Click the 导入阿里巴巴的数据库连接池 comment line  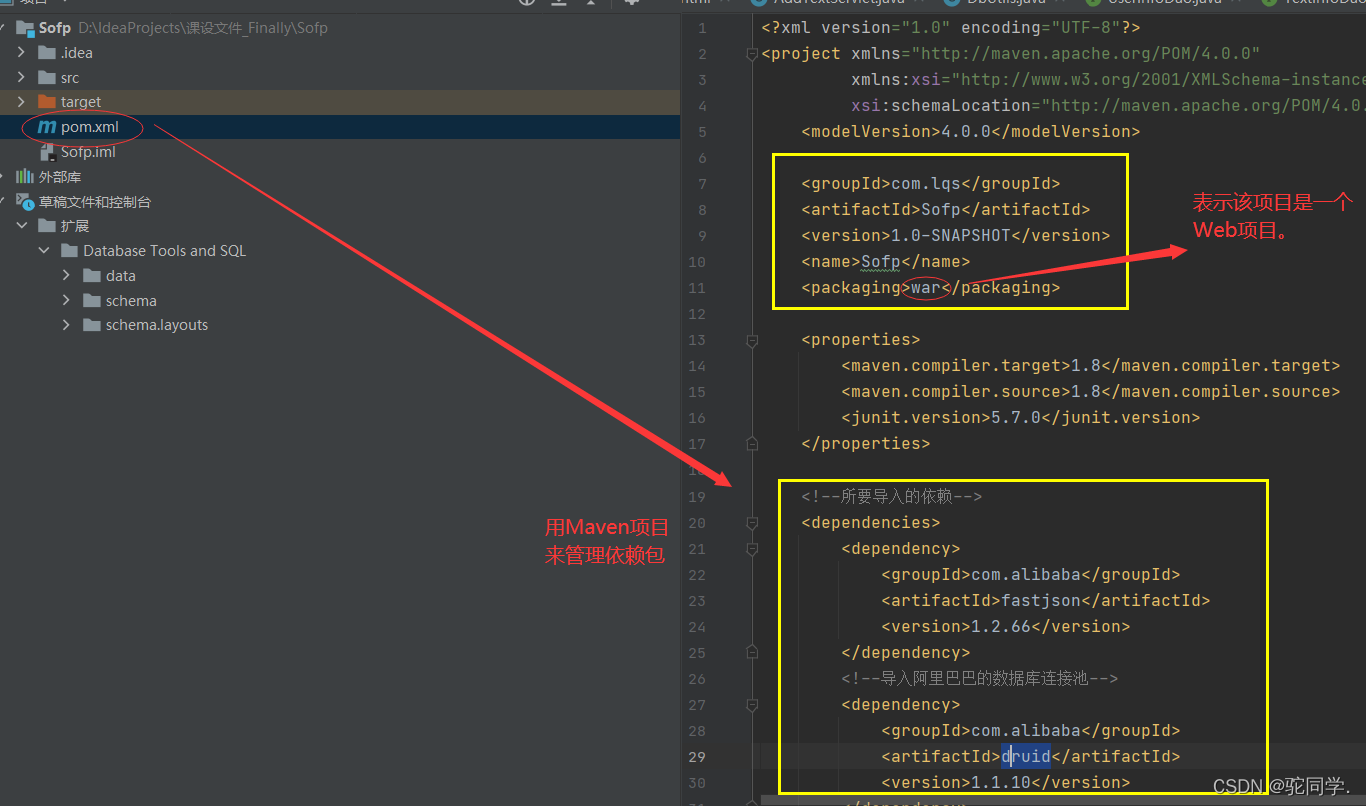pos(979,678)
